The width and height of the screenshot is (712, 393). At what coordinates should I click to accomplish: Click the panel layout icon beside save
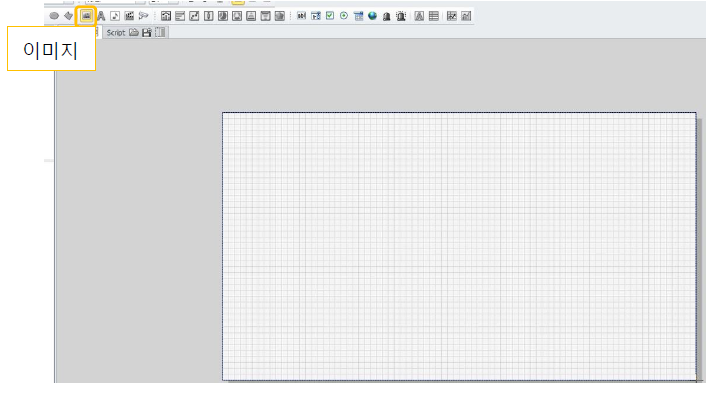click(160, 33)
